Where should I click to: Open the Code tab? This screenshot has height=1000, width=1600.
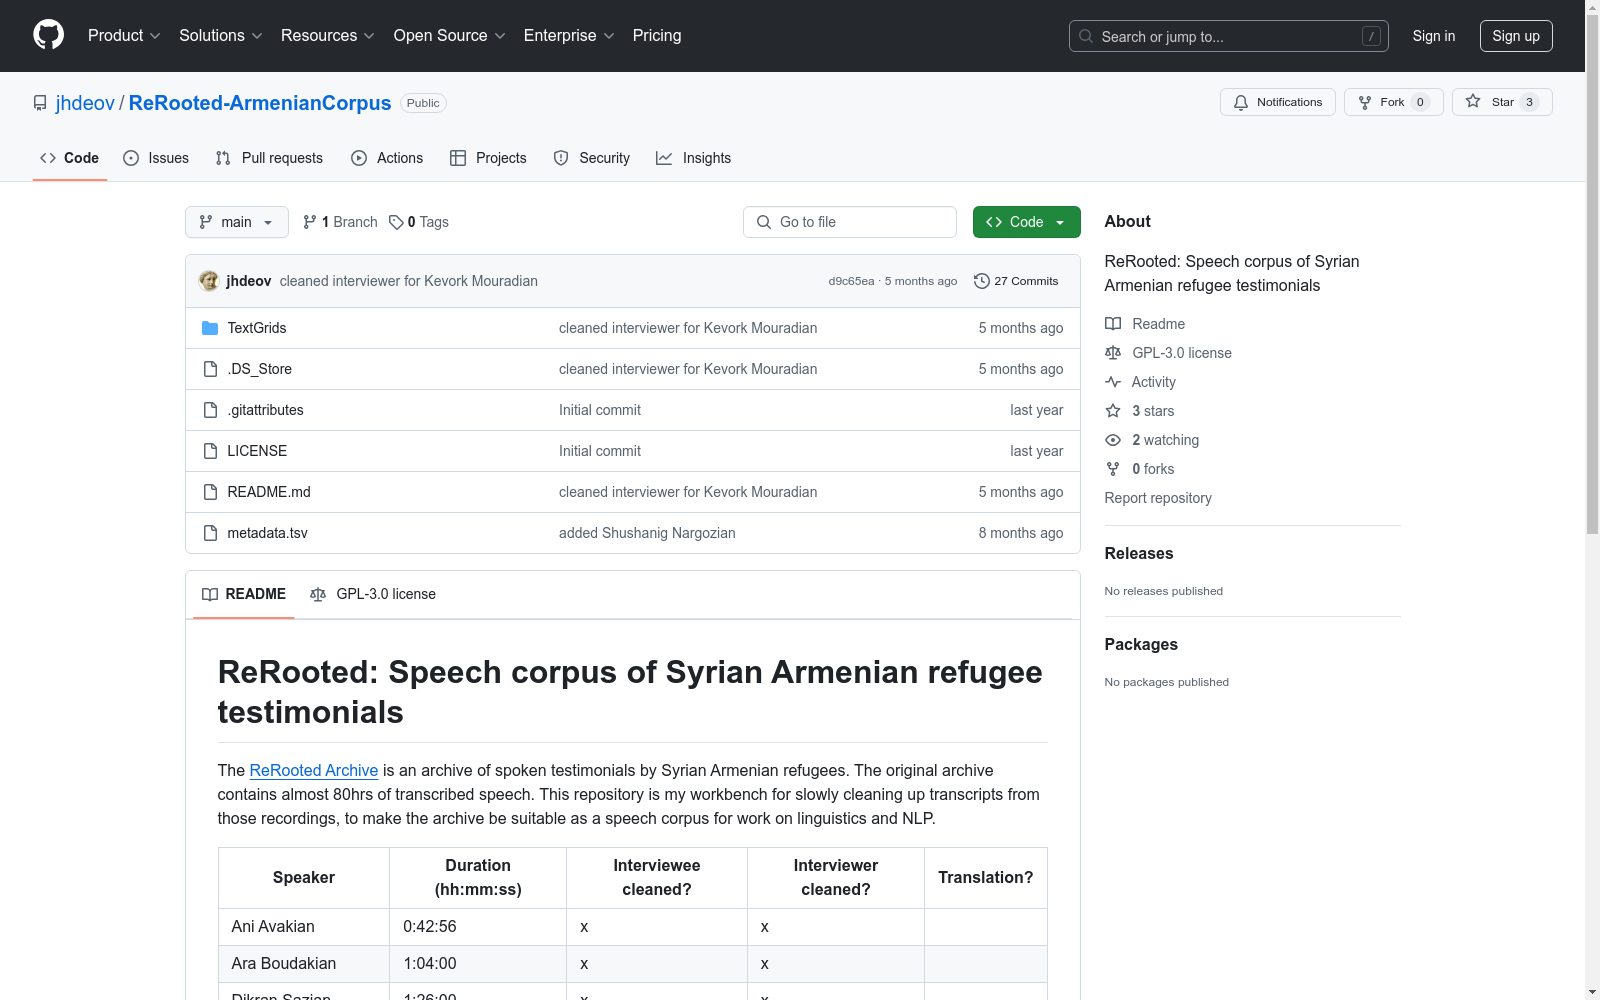[x=70, y=158]
